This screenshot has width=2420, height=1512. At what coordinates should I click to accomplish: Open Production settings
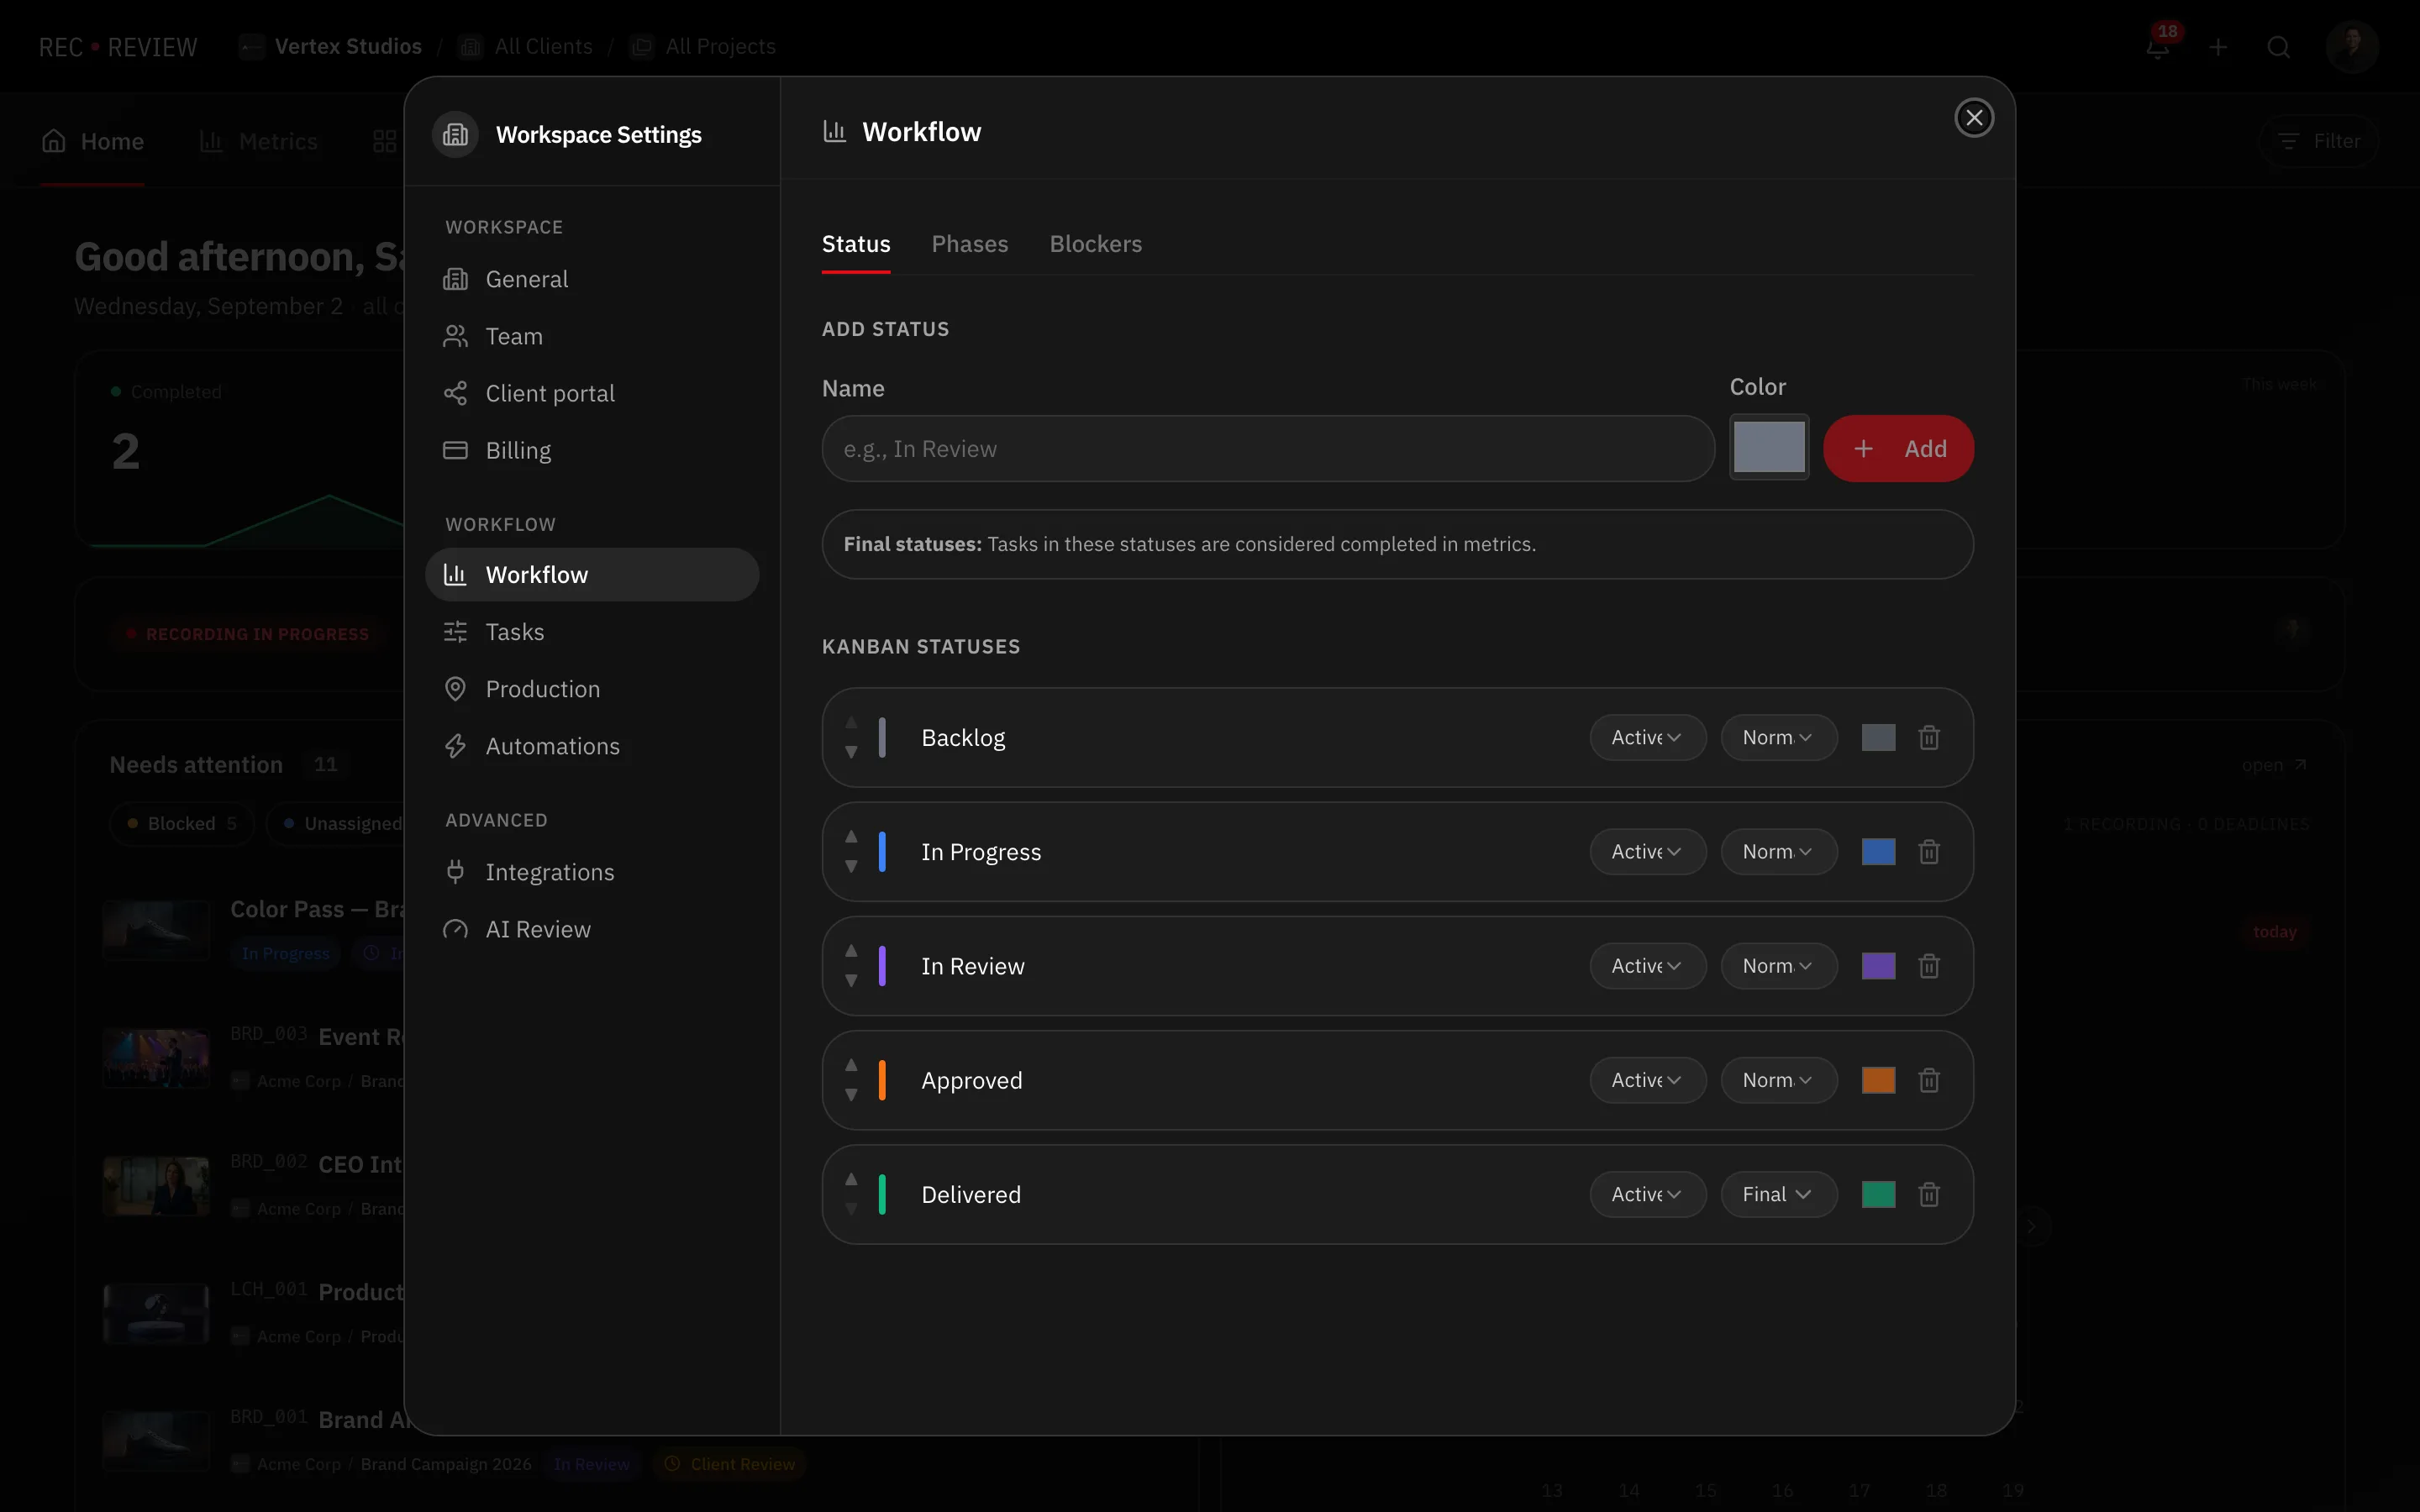(x=592, y=689)
